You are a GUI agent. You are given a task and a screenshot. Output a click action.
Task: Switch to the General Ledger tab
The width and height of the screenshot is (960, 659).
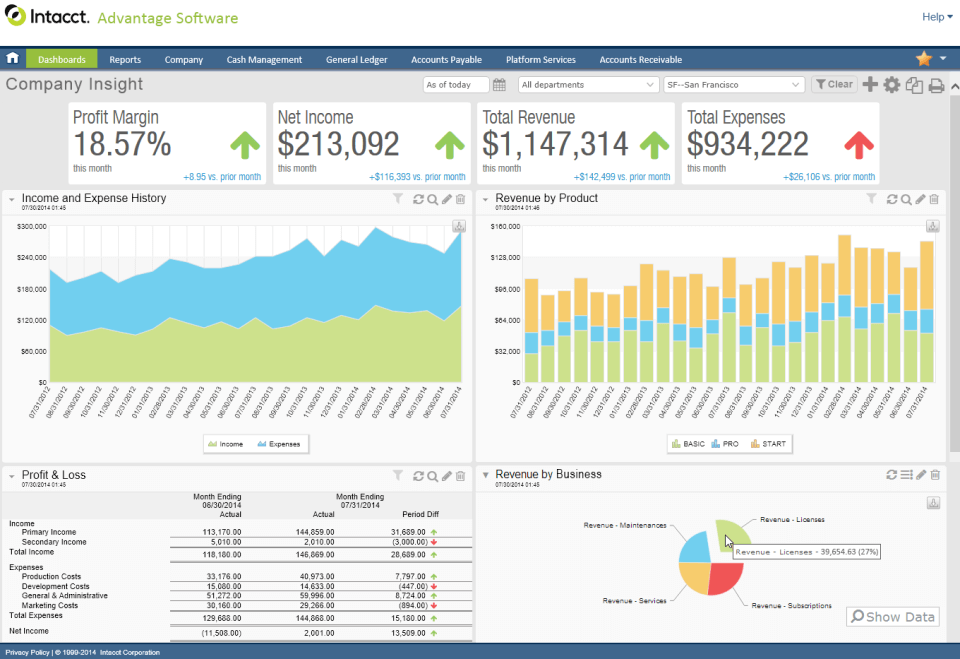[356, 59]
